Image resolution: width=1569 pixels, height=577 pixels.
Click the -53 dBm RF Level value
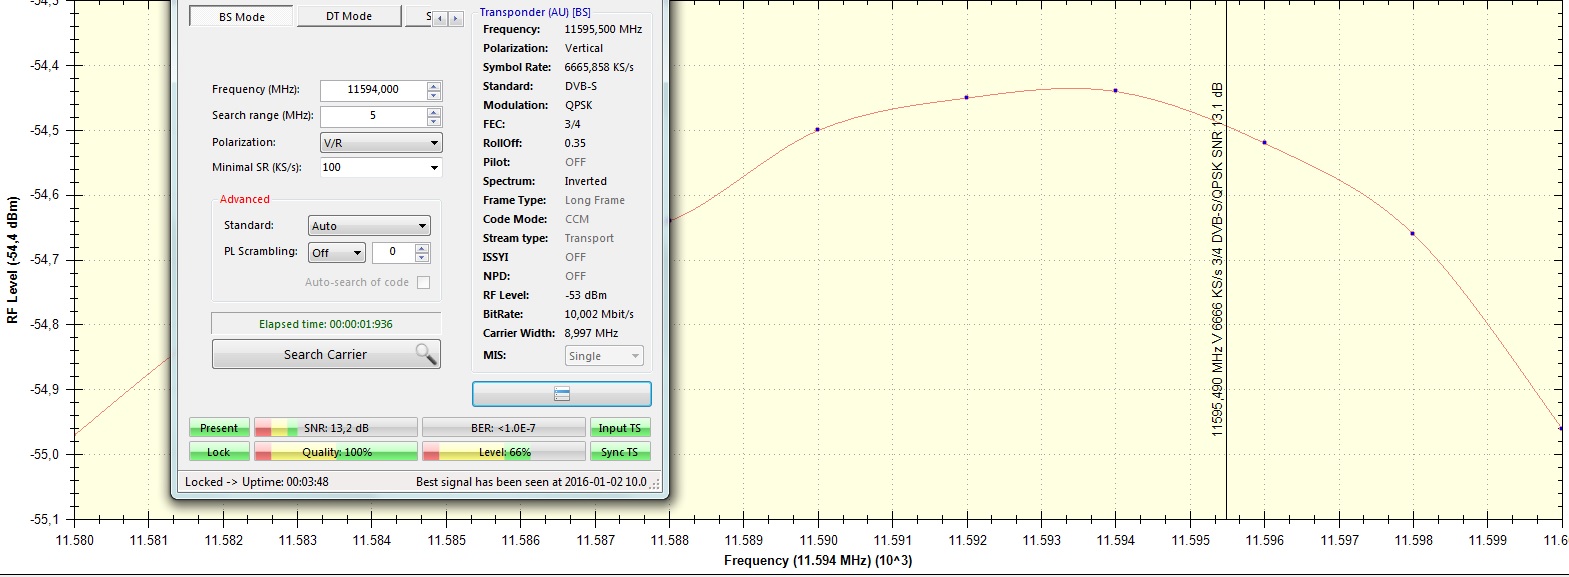coord(586,295)
